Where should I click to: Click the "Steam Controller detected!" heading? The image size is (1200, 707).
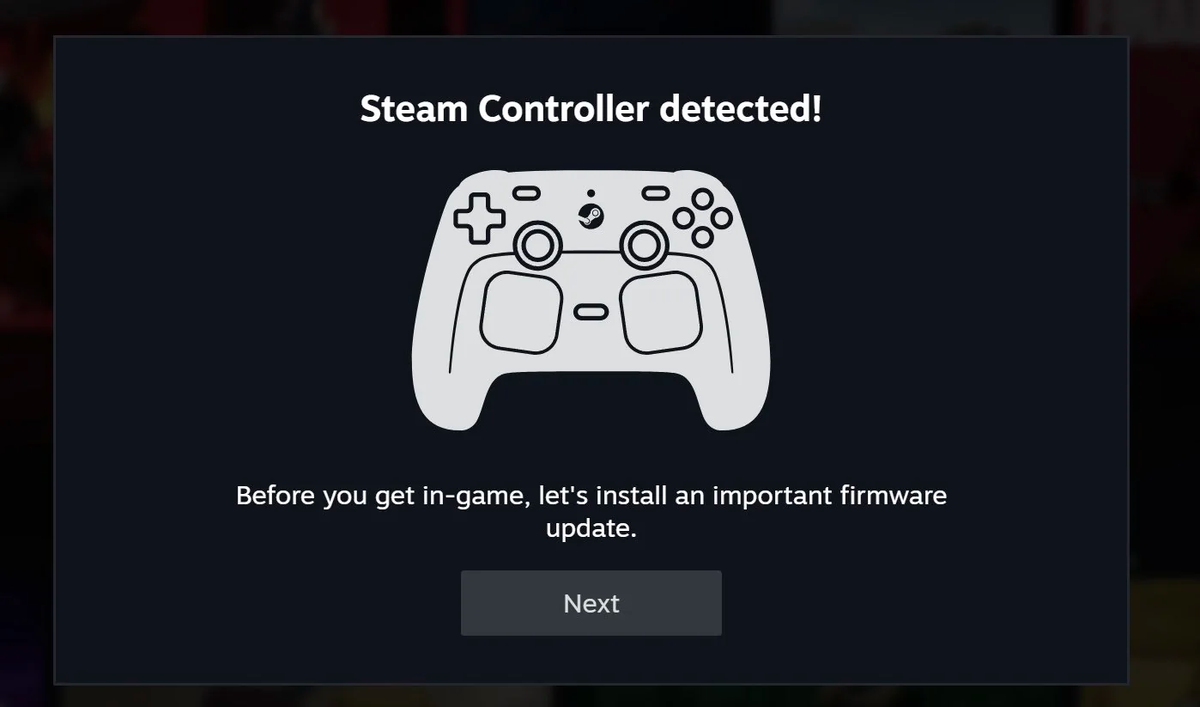(591, 109)
